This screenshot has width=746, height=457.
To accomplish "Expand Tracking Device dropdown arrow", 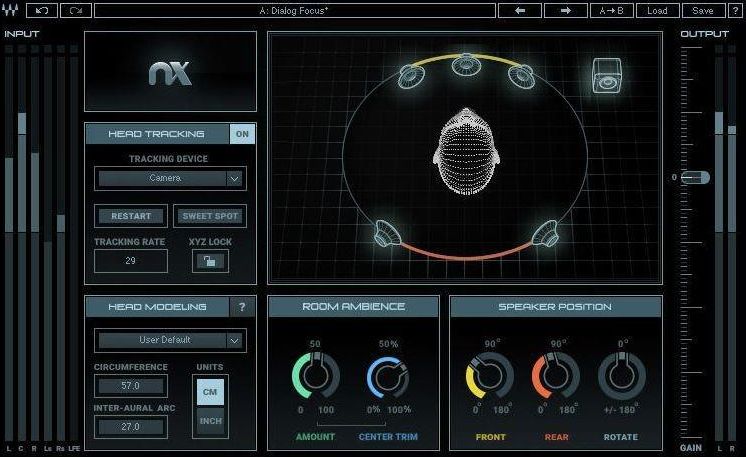I will 234,179.
